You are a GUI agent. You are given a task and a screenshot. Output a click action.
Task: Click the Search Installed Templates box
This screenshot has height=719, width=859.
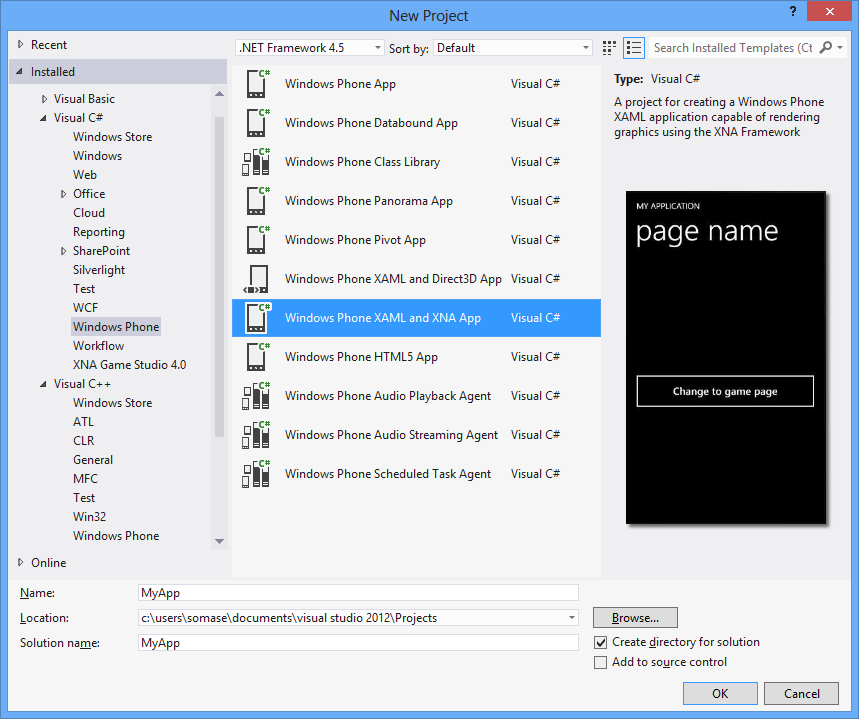733,48
